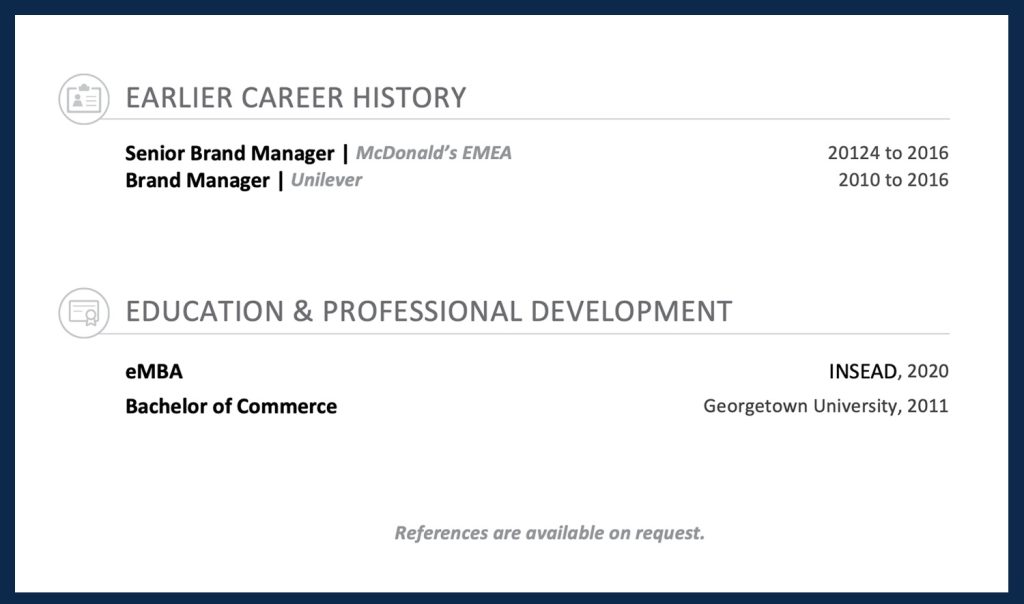Click the References are available on request line
Image resolution: width=1024 pixels, height=604 pixels.
point(549,532)
